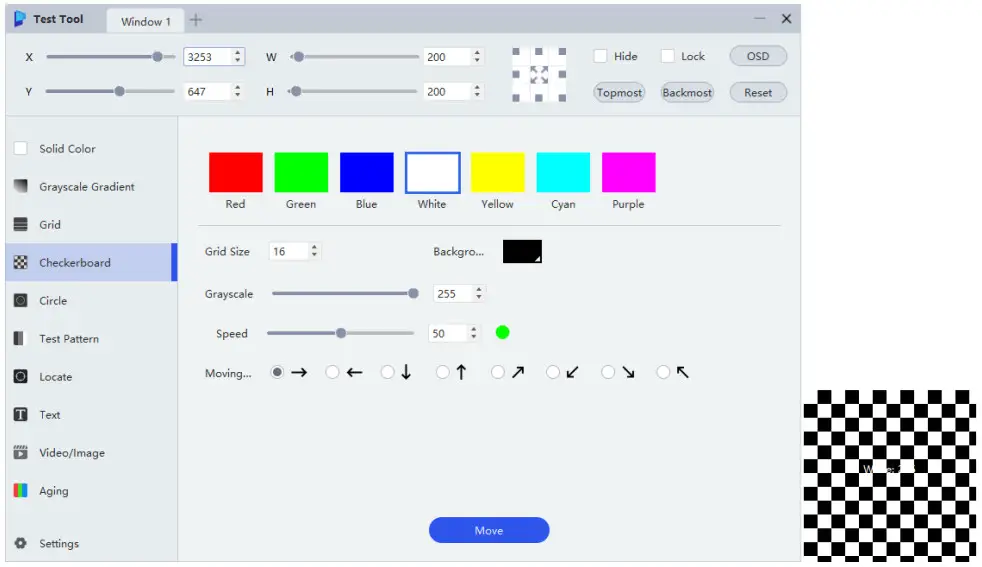This screenshot has height=567, width=982.
Task: Select the up-right diagonal moving direction
Action: coord(497,372)
